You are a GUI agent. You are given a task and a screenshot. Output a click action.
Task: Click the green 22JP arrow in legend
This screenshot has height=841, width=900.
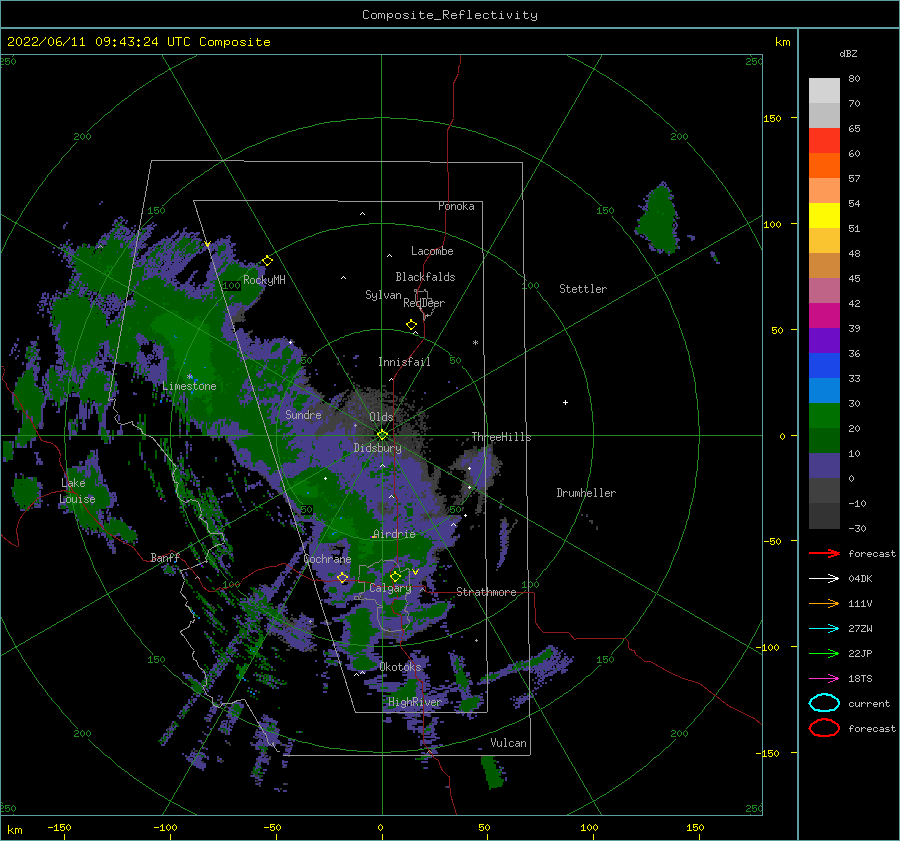[x=824, y=653]
